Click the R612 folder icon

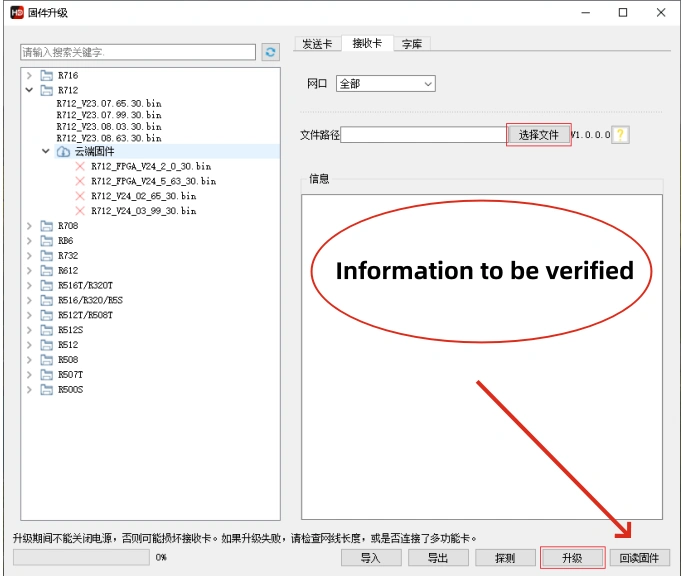47,270
